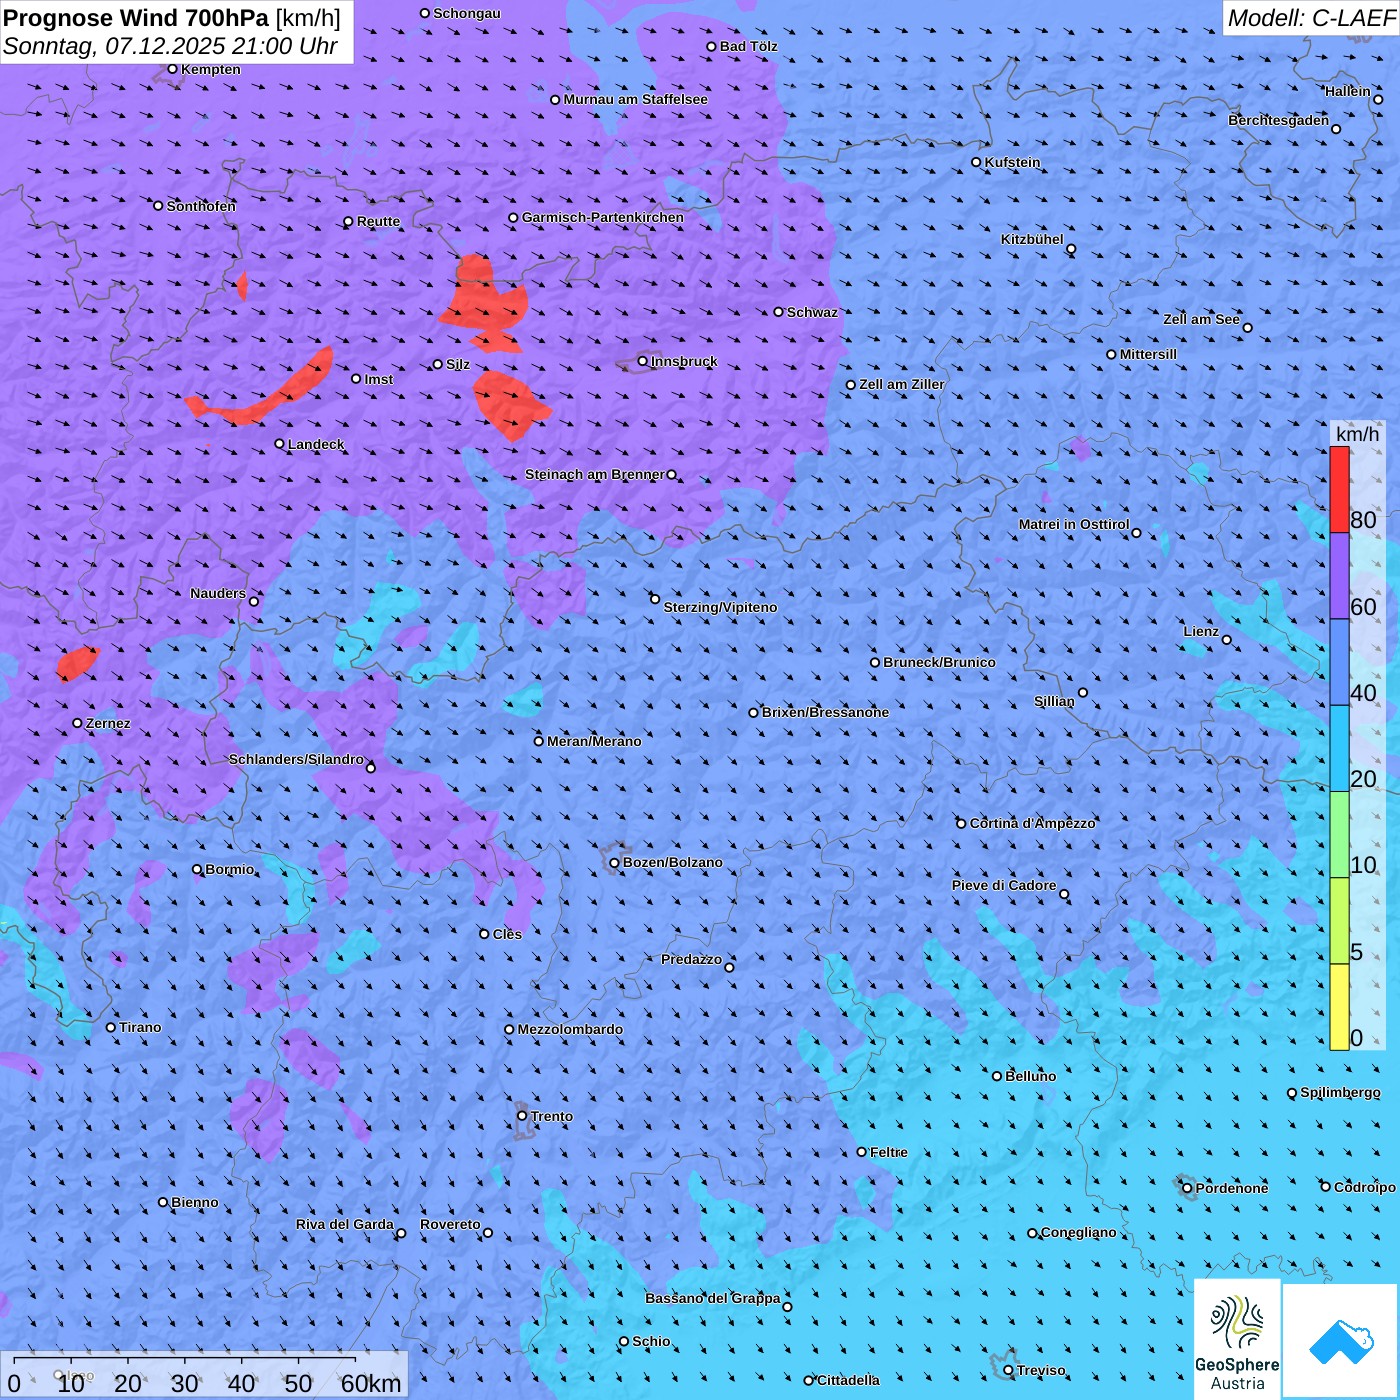Click the Mezzolombardo label
Viewport: 1400px width, 1400px height.
click(x=570, y=1029)
